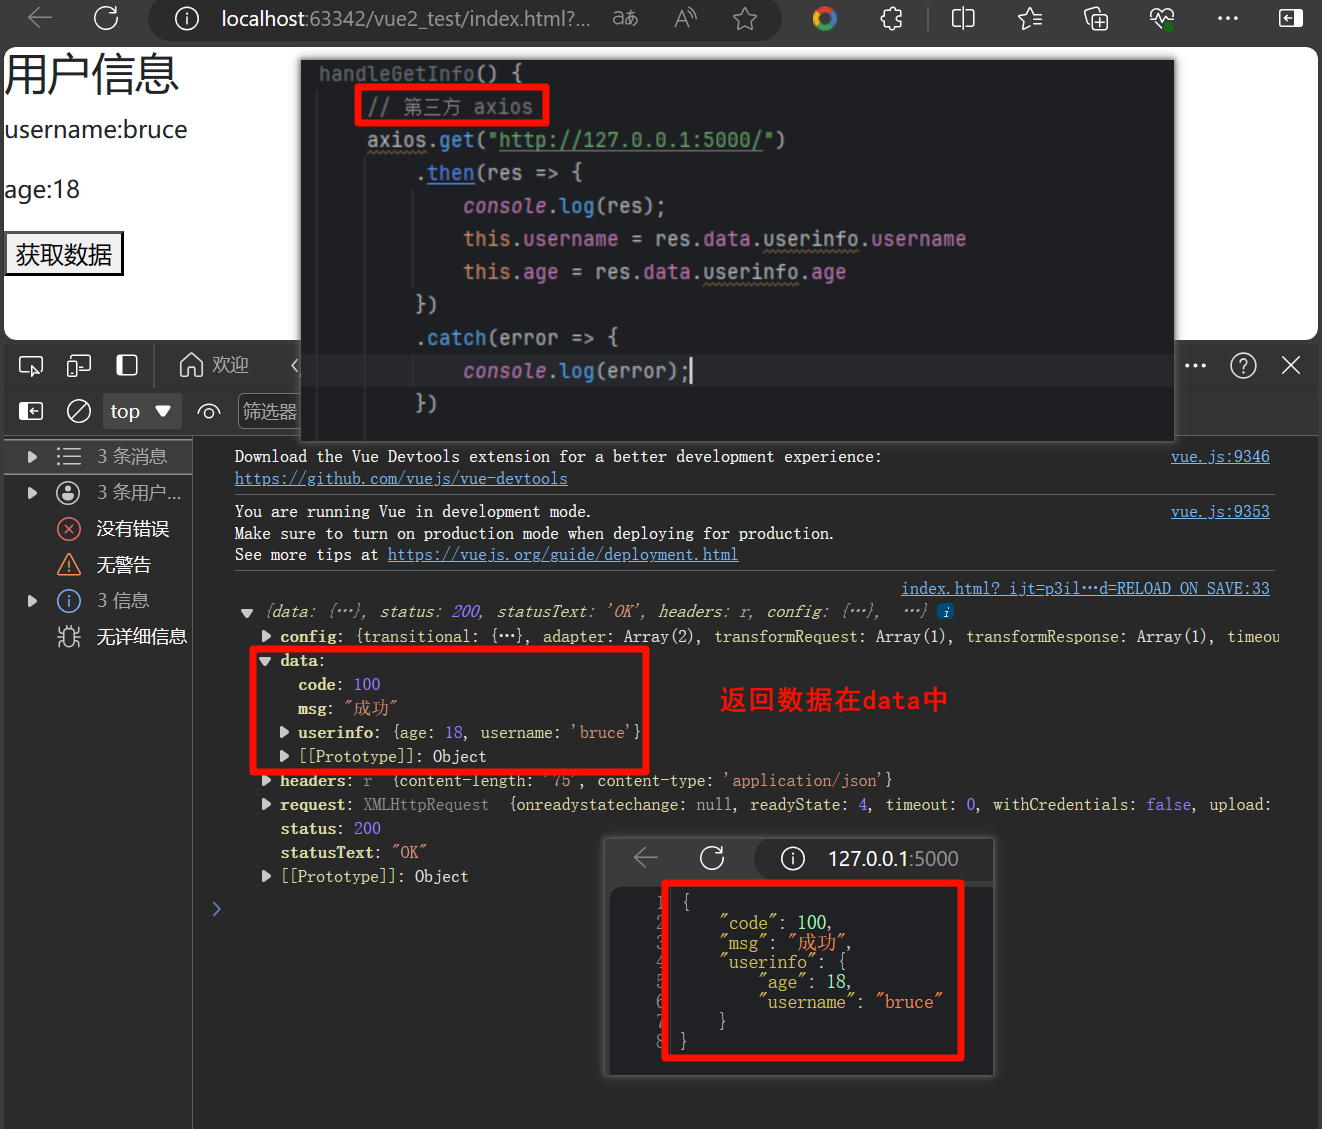The width and height of the screenshot is (1322, 1129).
Task: Toggle device emulation mode
Action: [x=79, y=366]
